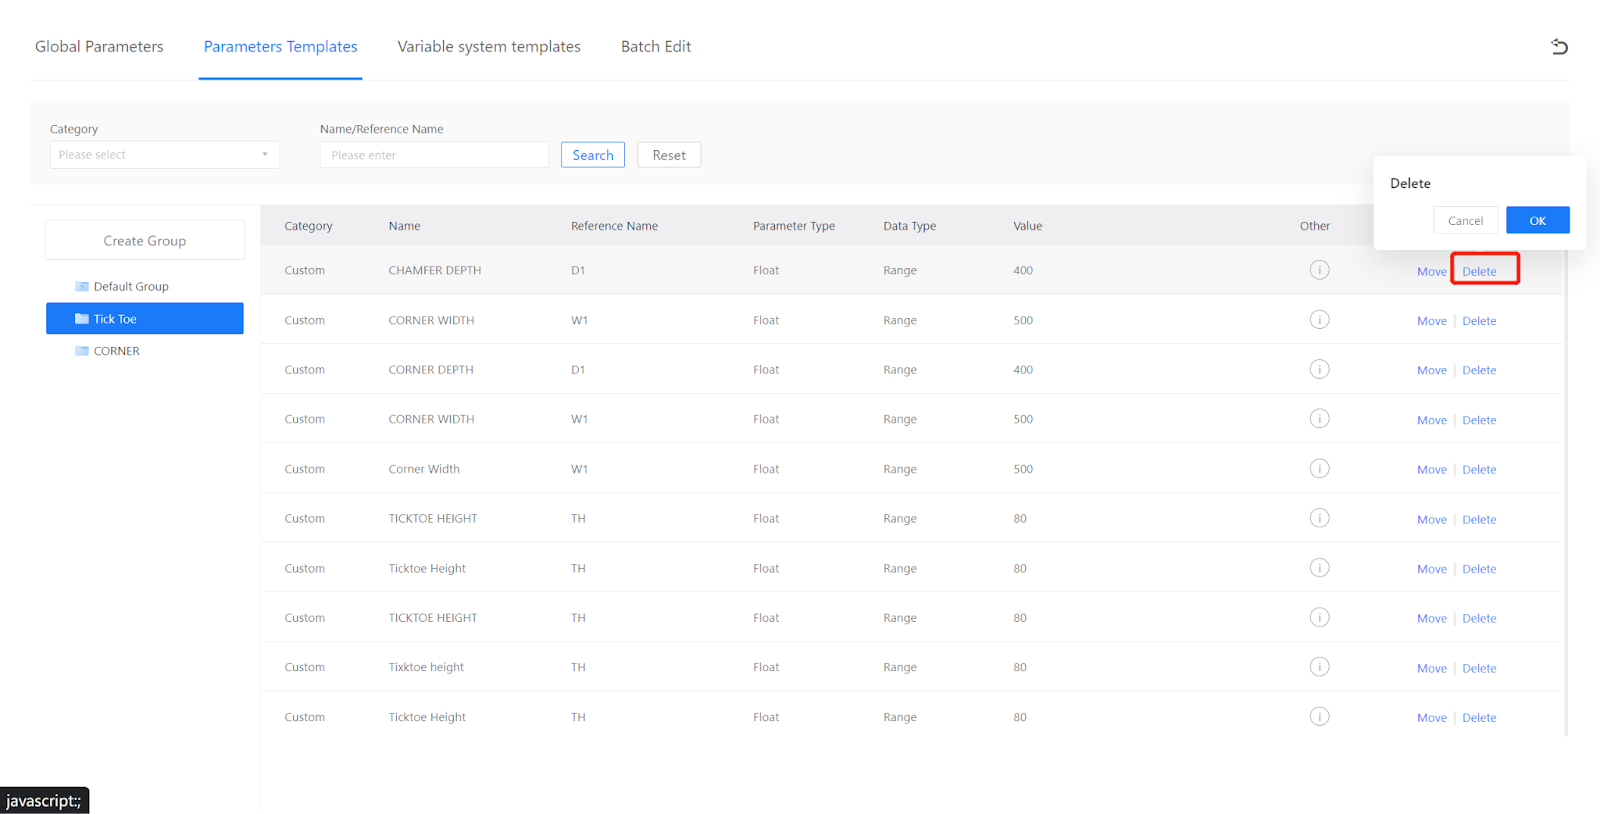Click Move link for Tixktoe height row
This screenshot has width=1600, height=814.
(1431, 668)
